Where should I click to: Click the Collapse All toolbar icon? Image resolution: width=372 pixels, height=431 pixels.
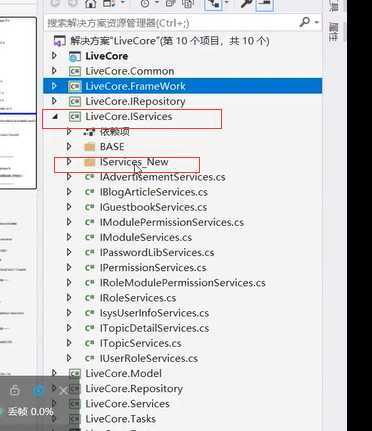pyautogui.click(x=171, y=4)
